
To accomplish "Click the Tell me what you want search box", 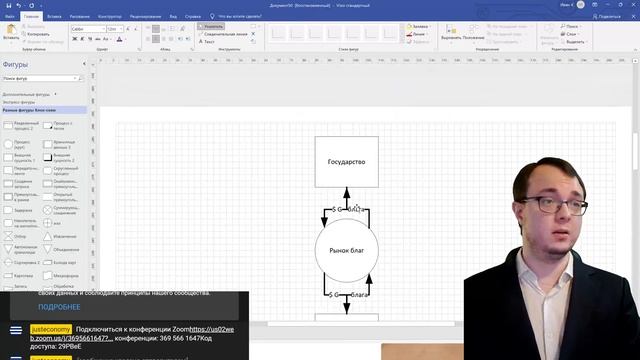I will click(236, 17).
